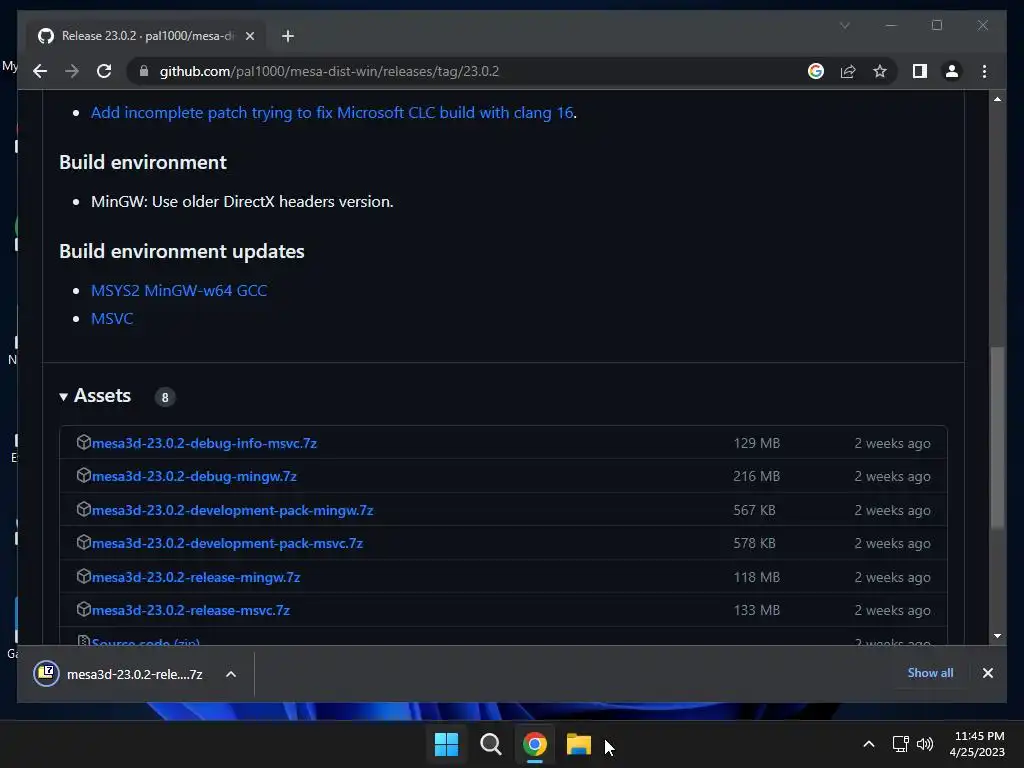Click the share page icon

click(x=848, y=71)
